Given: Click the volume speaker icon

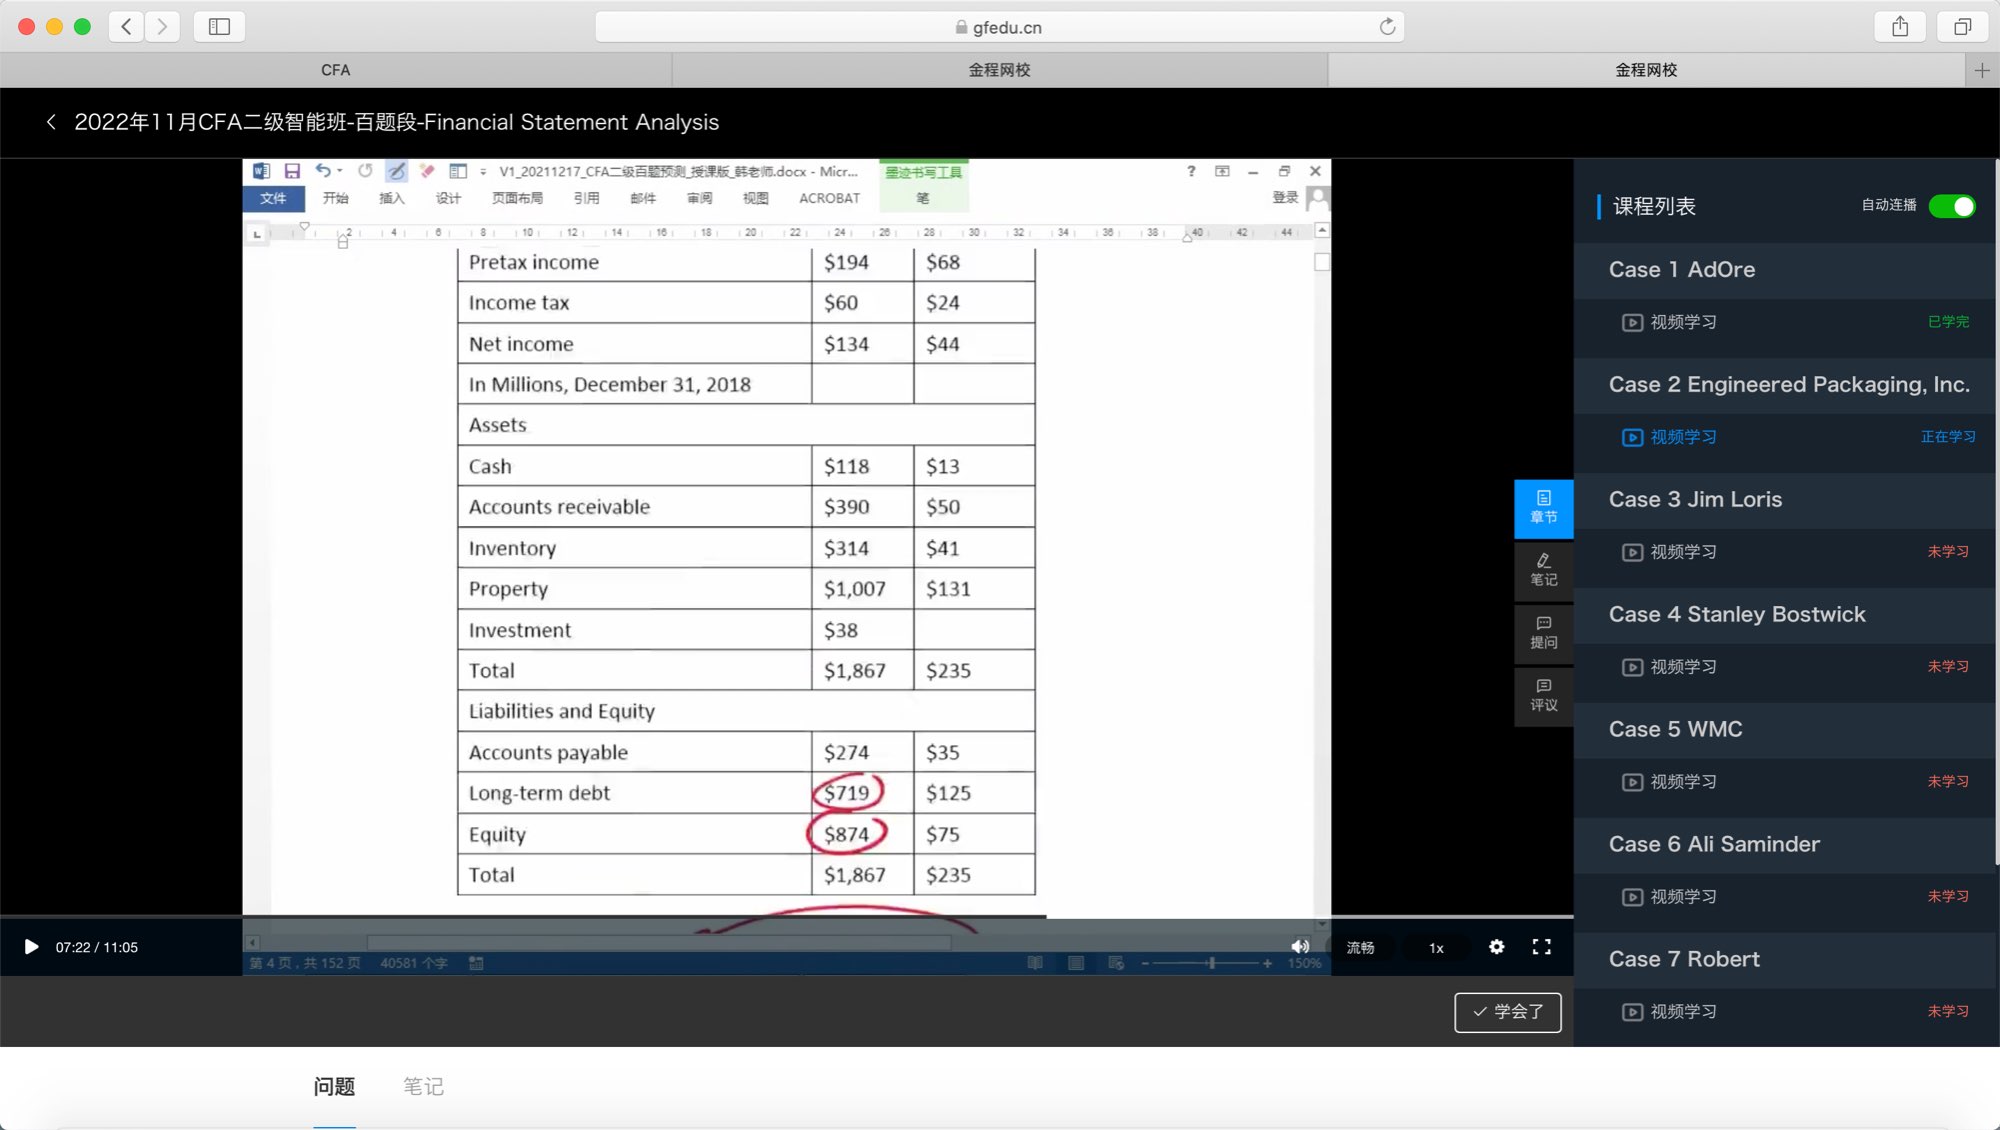Looking at the screenshot, I should click(1299, 946).
